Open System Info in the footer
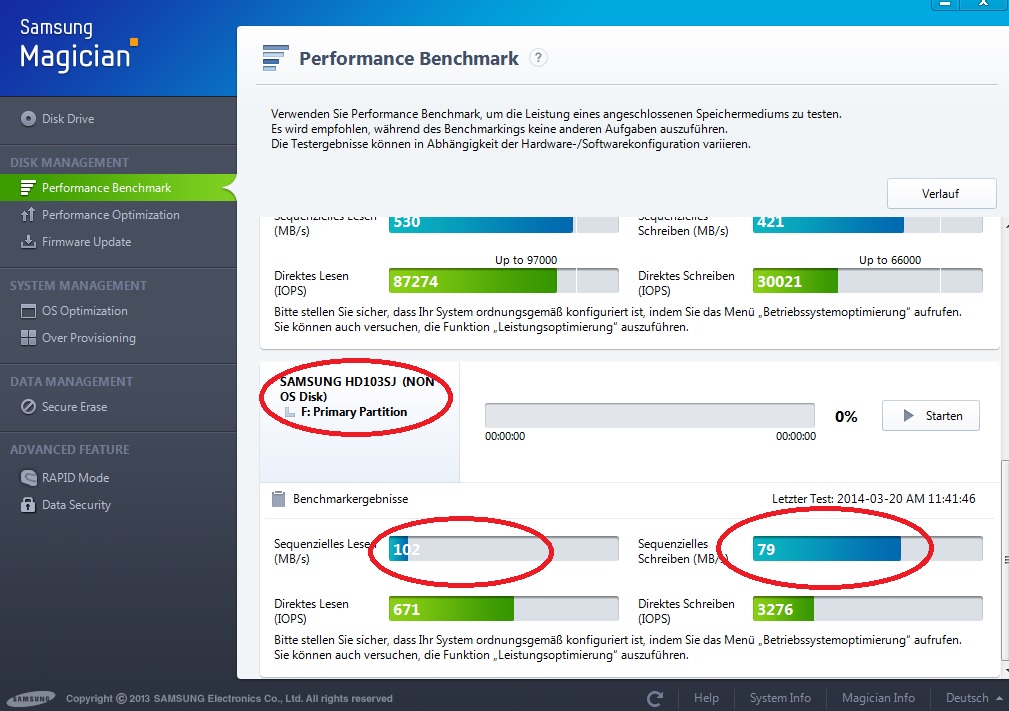The height and width of the screenshot is (711, 1009). (780, 698)
